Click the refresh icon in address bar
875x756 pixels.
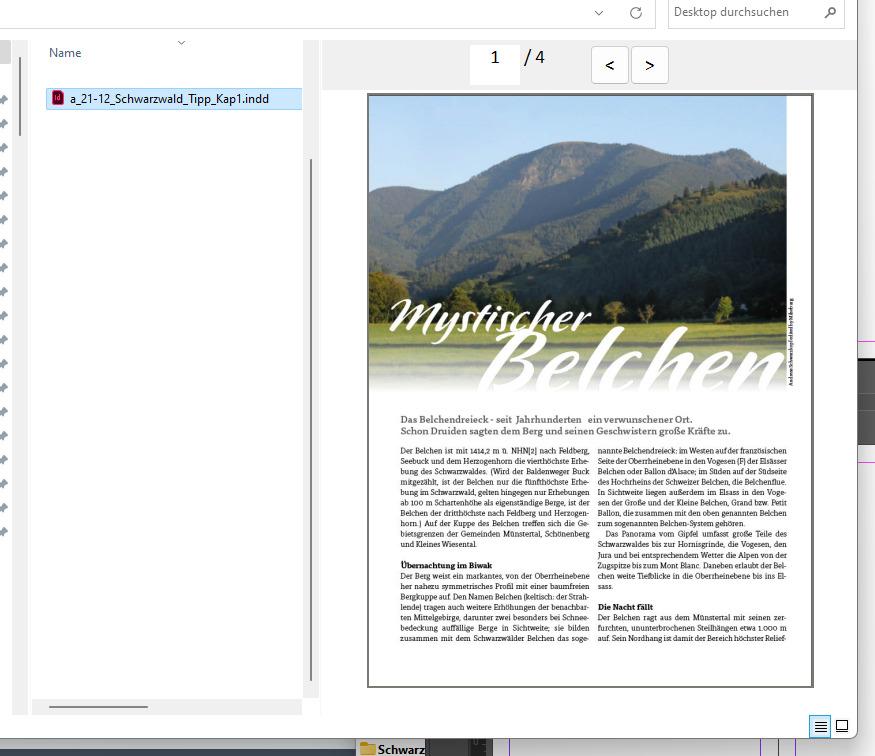pos(635,13)
